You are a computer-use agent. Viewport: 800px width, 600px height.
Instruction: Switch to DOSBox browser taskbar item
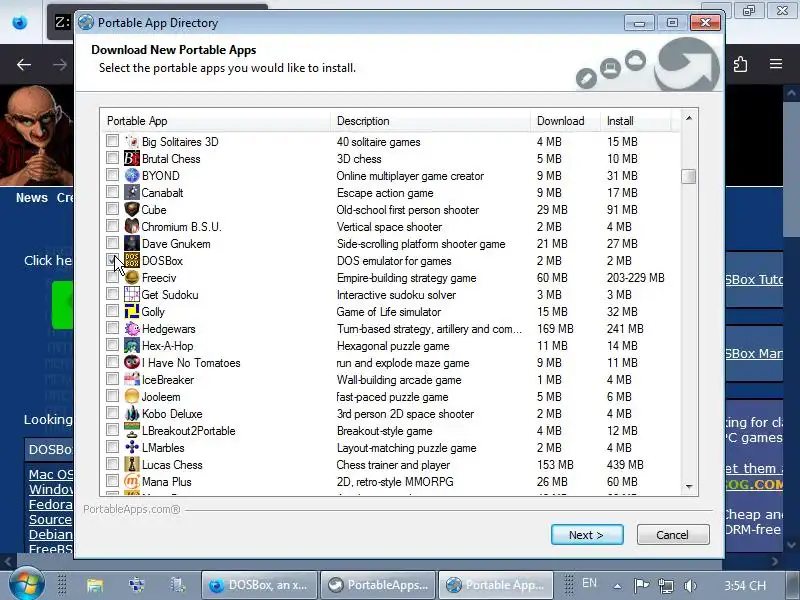(x=260, y=585)
